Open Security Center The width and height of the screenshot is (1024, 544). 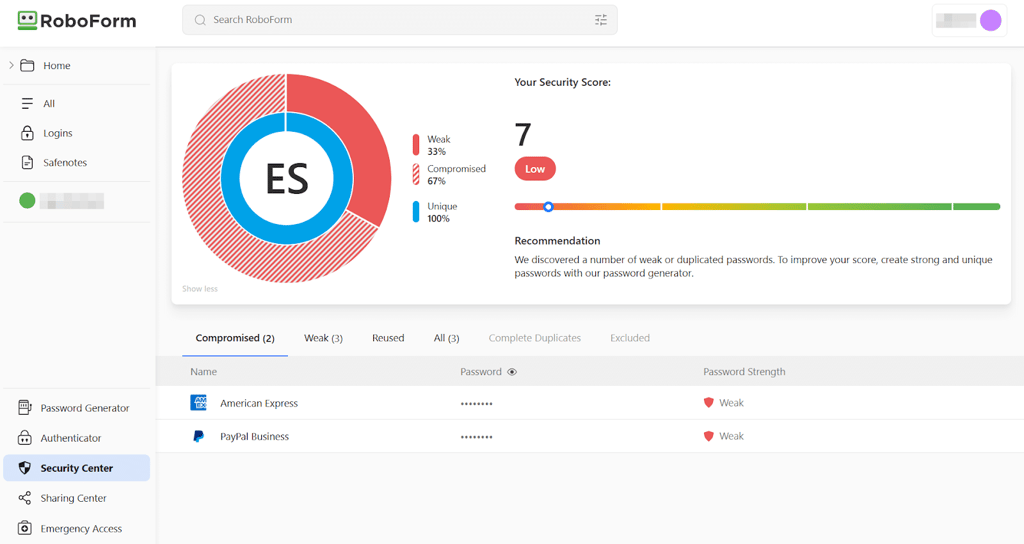coord(77,468)
